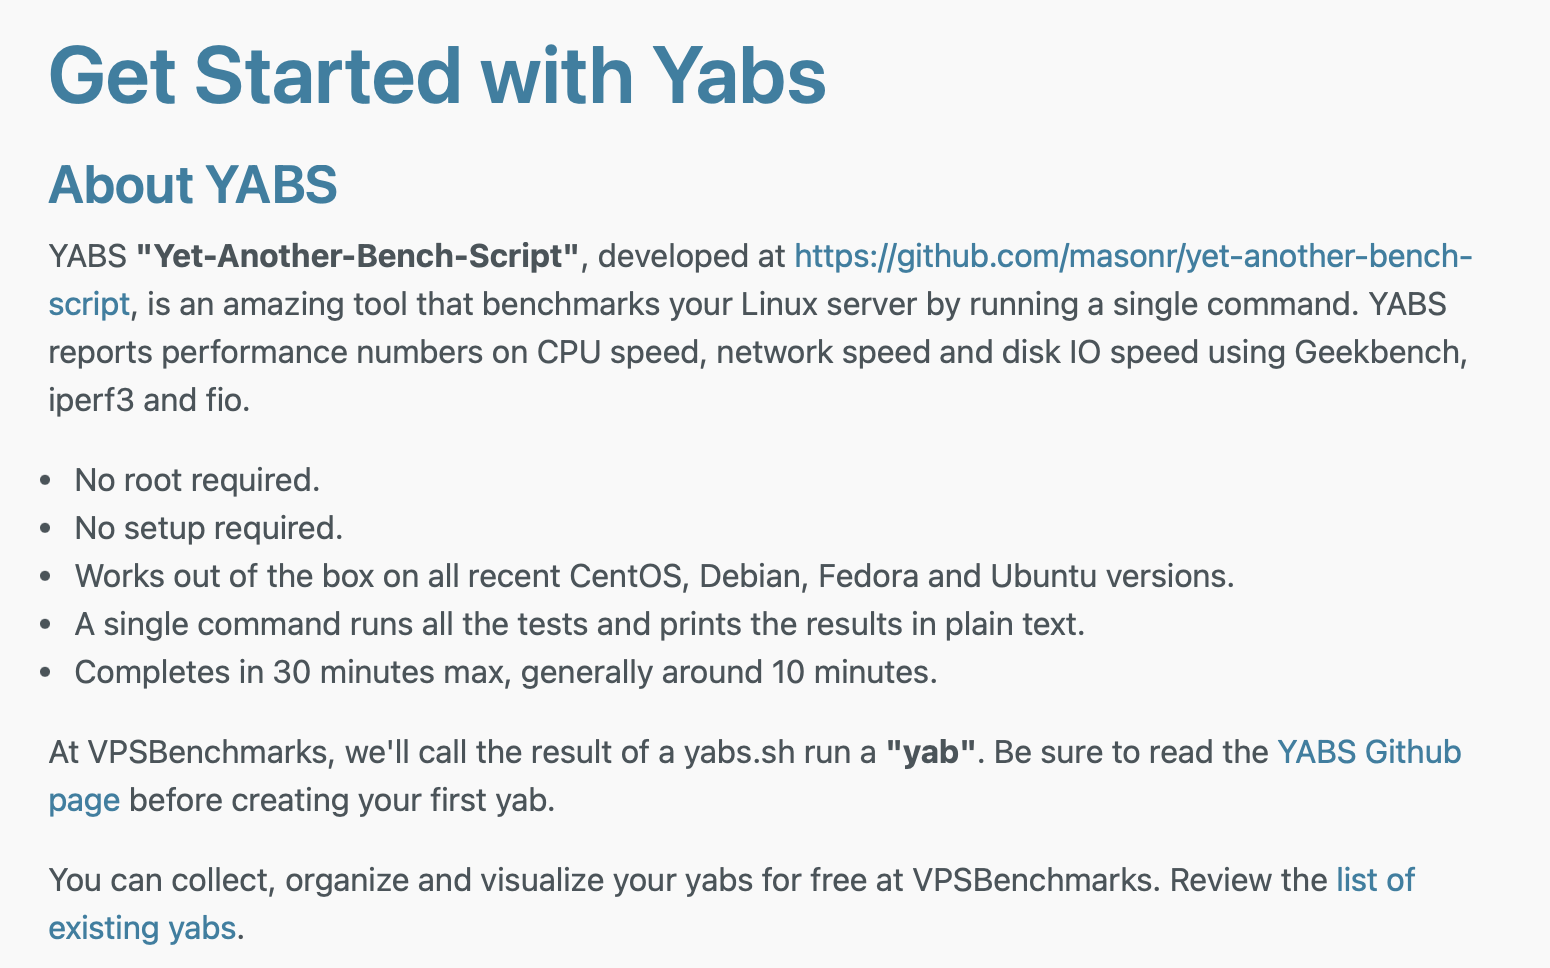
Task: Click the "About YABS" section heading
Action: [193, 185]
